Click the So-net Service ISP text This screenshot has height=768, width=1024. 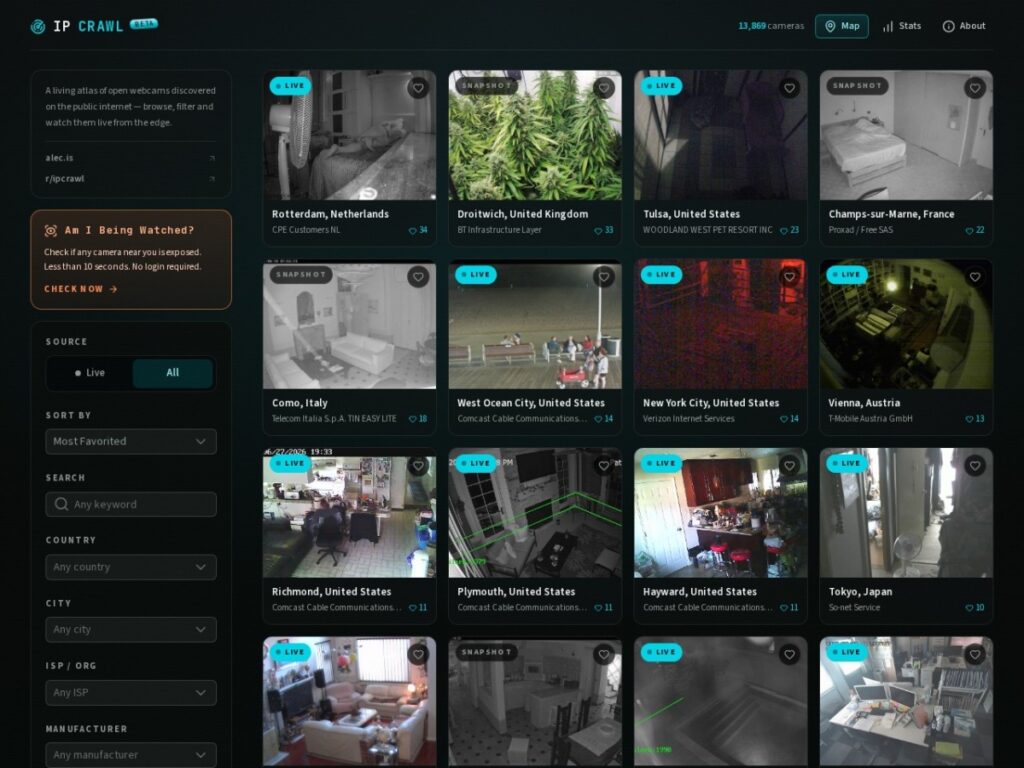(x=854, y=607)
